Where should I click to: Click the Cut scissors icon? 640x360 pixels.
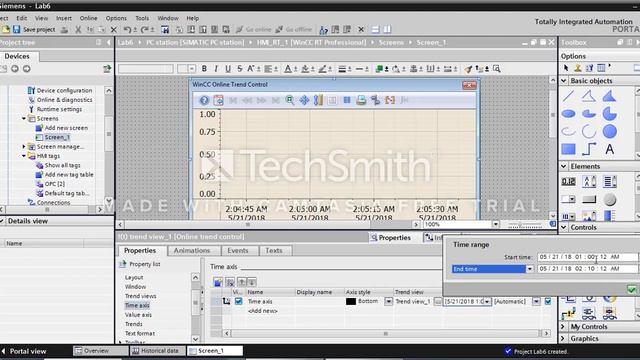[x=78, y=29]
